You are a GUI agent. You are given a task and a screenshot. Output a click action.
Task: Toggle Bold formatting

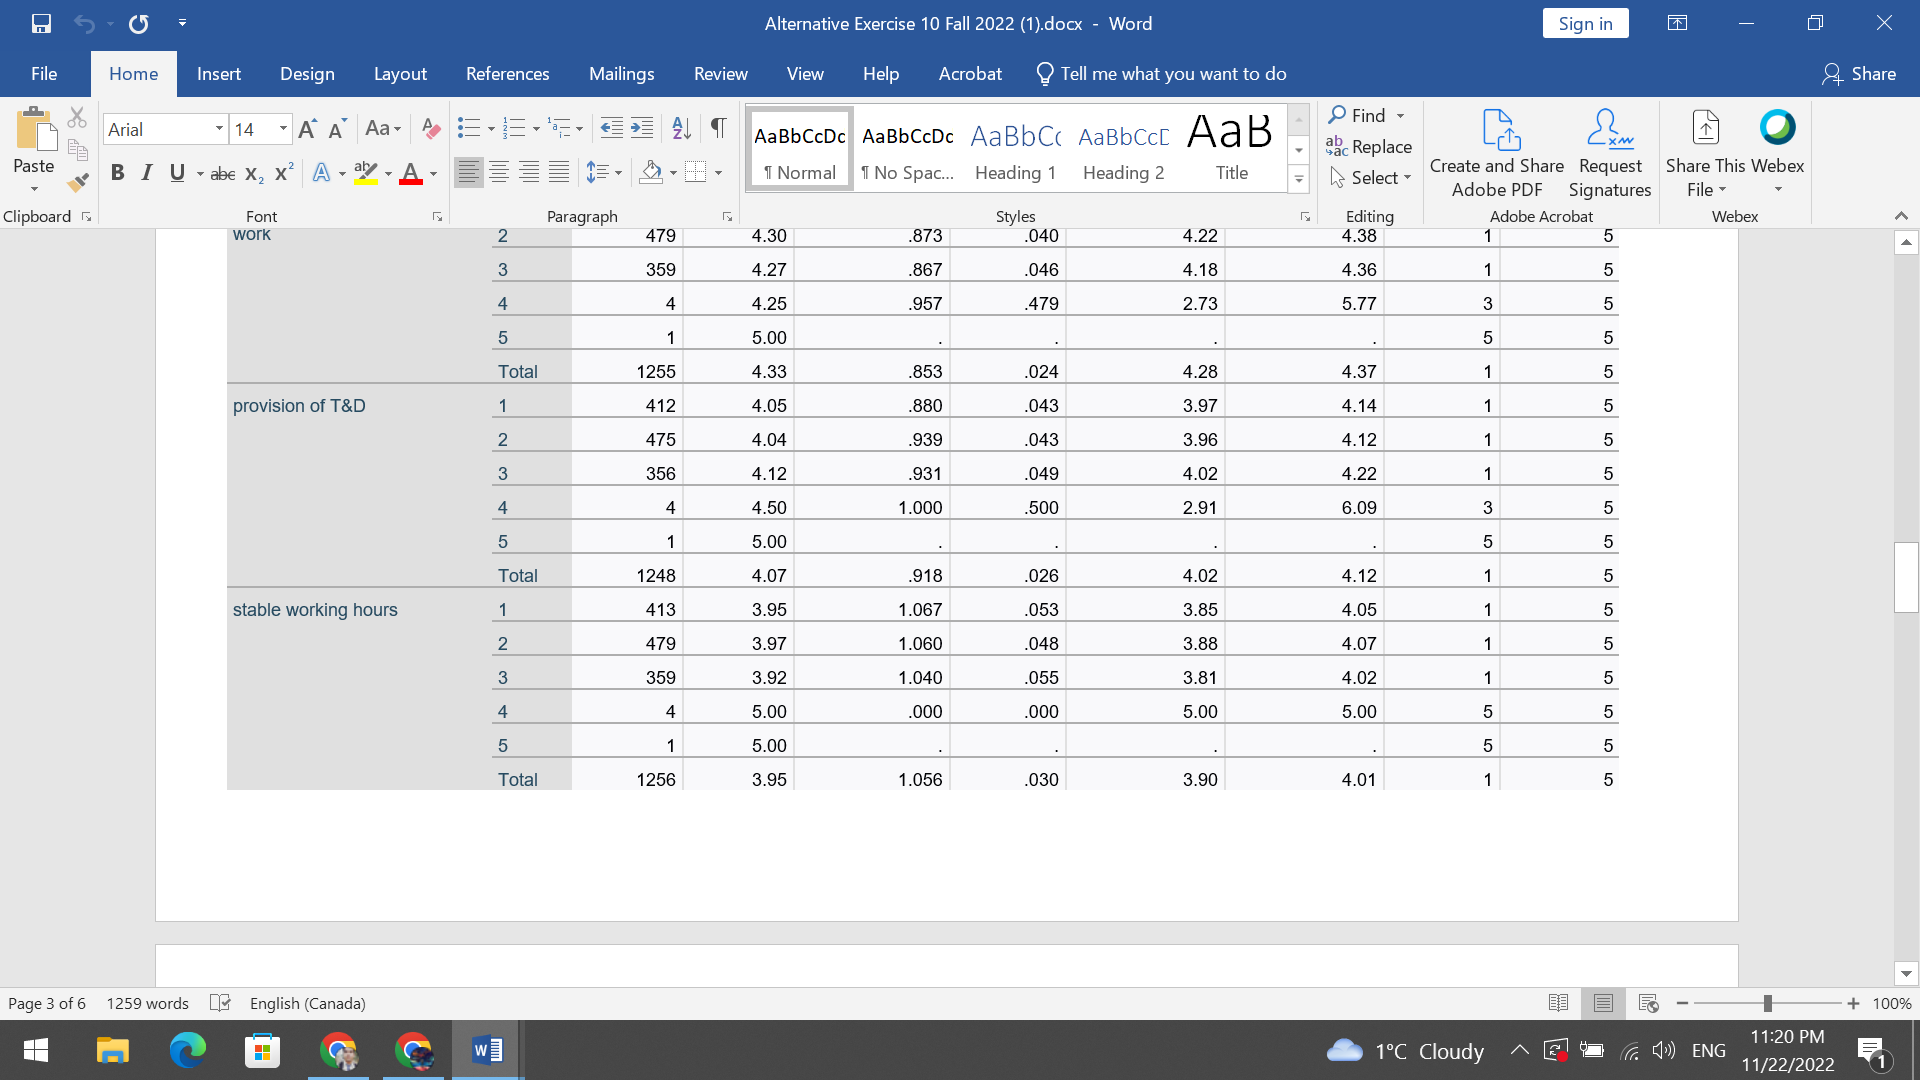click(x=117, y=173)
